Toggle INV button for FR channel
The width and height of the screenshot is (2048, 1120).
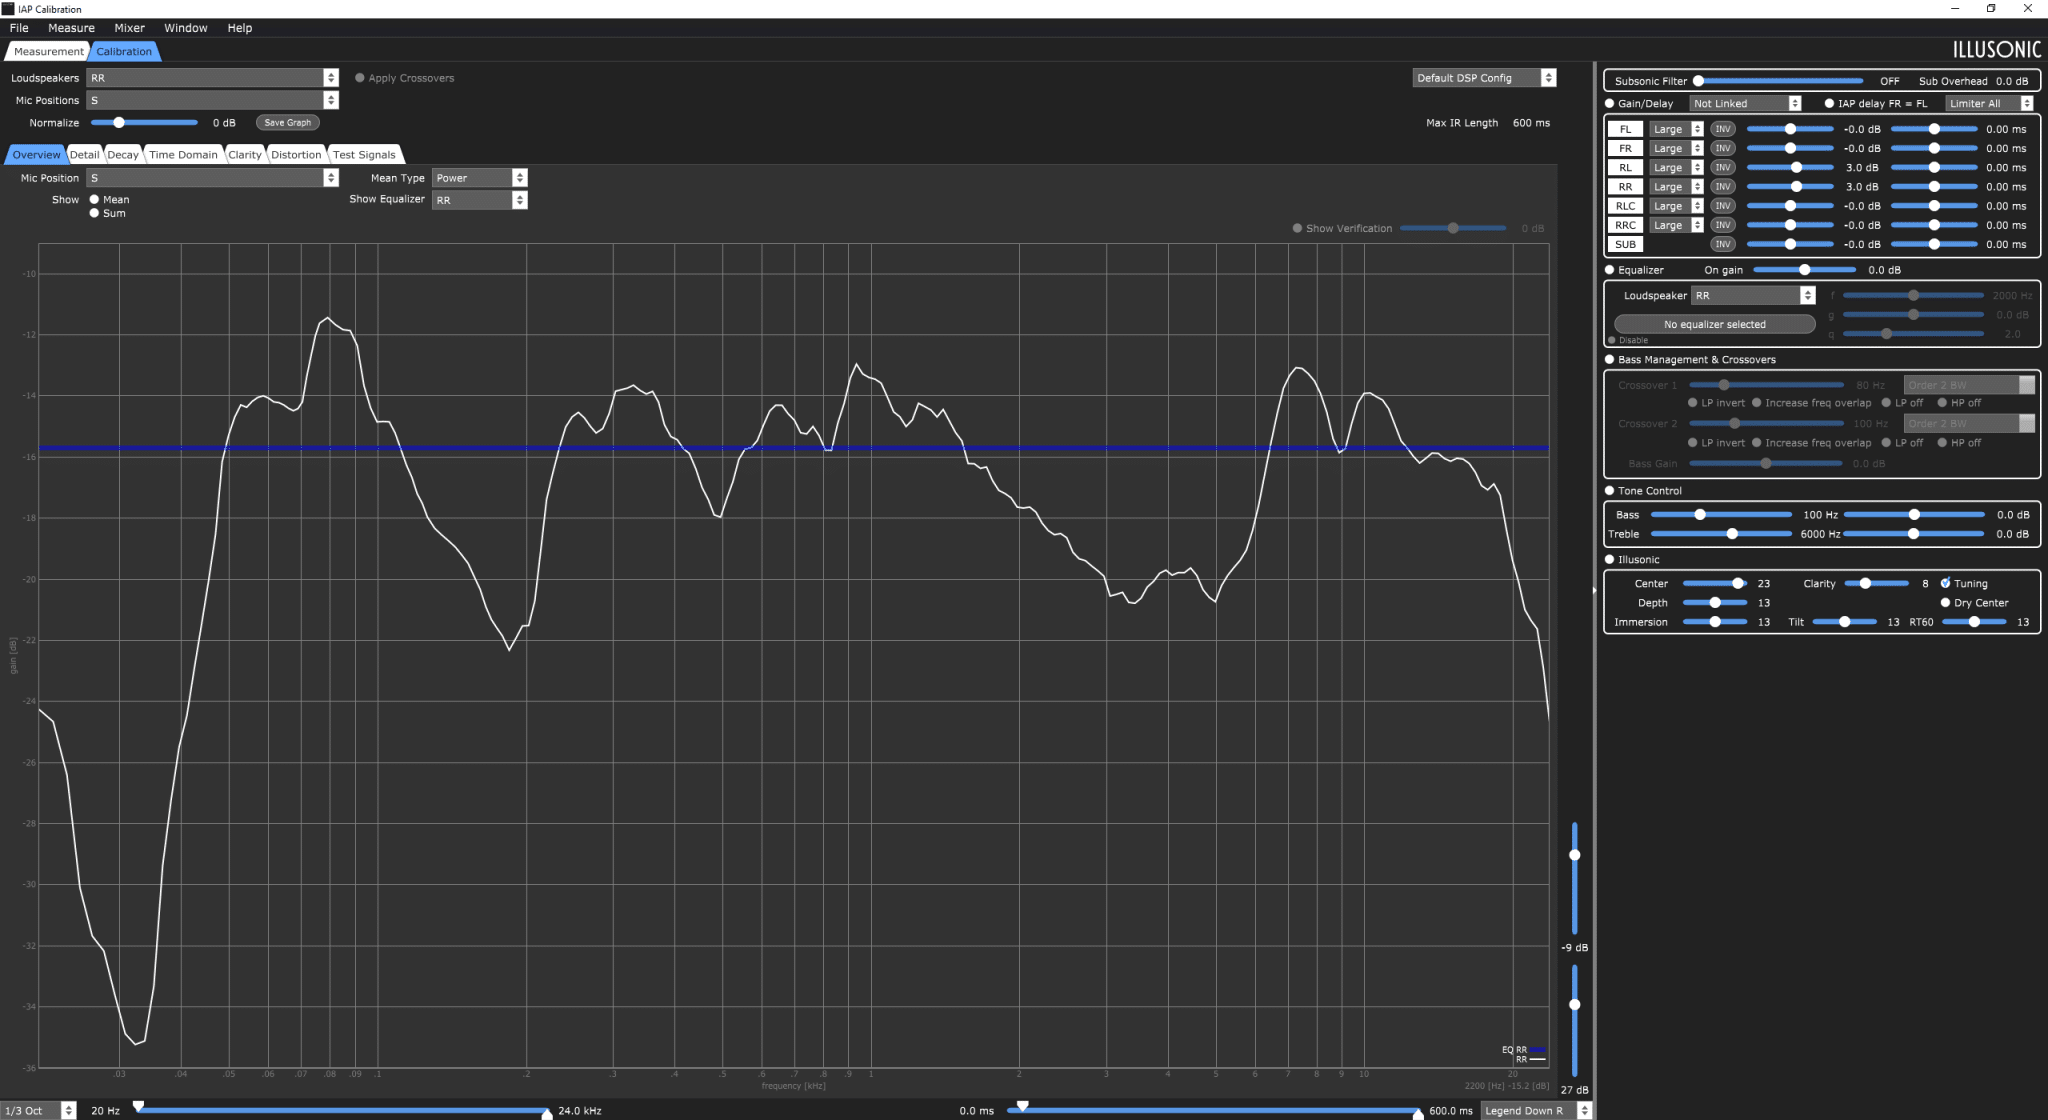coord(1722,148)
